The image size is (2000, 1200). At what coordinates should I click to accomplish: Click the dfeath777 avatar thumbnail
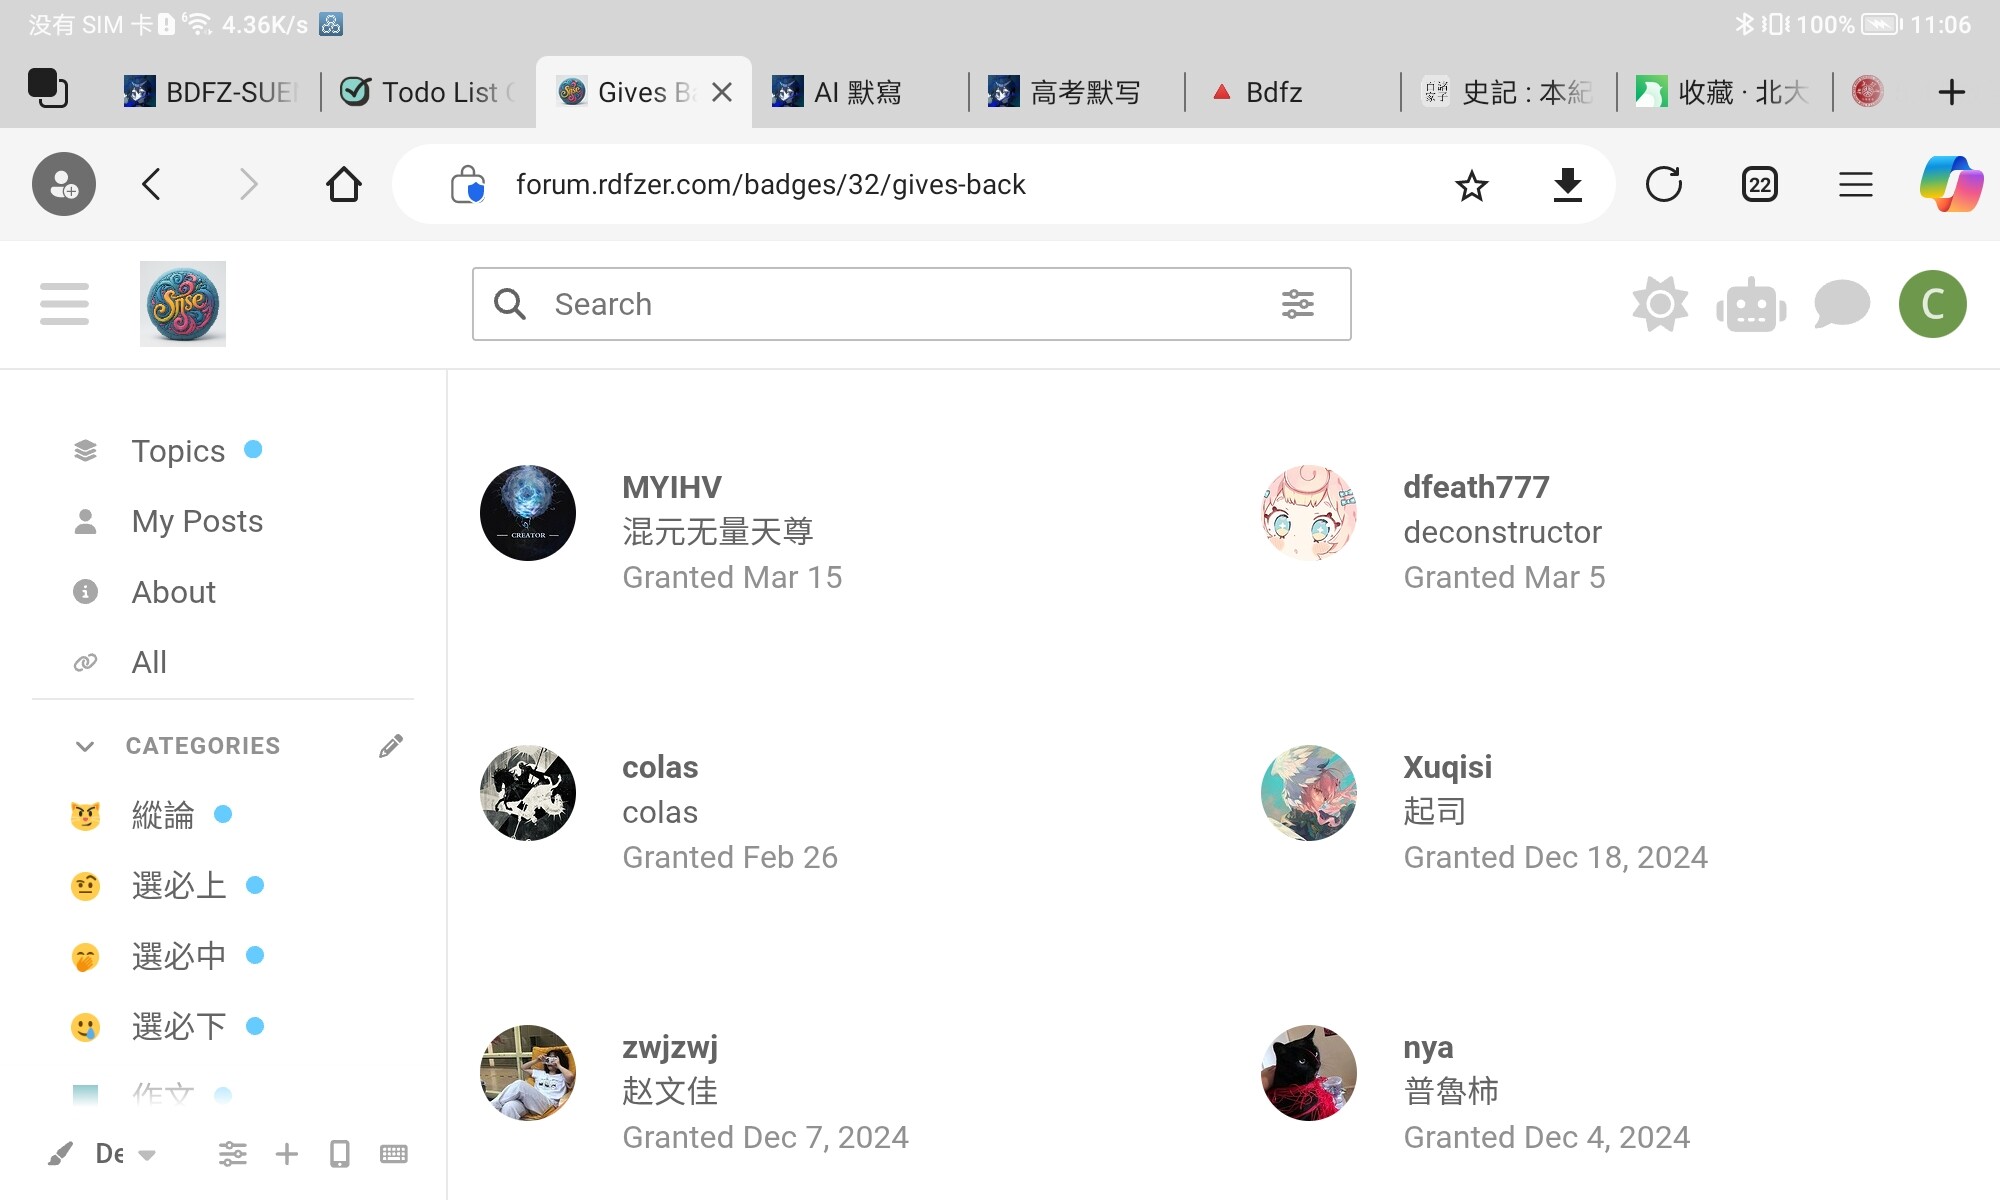(1308, 512)
